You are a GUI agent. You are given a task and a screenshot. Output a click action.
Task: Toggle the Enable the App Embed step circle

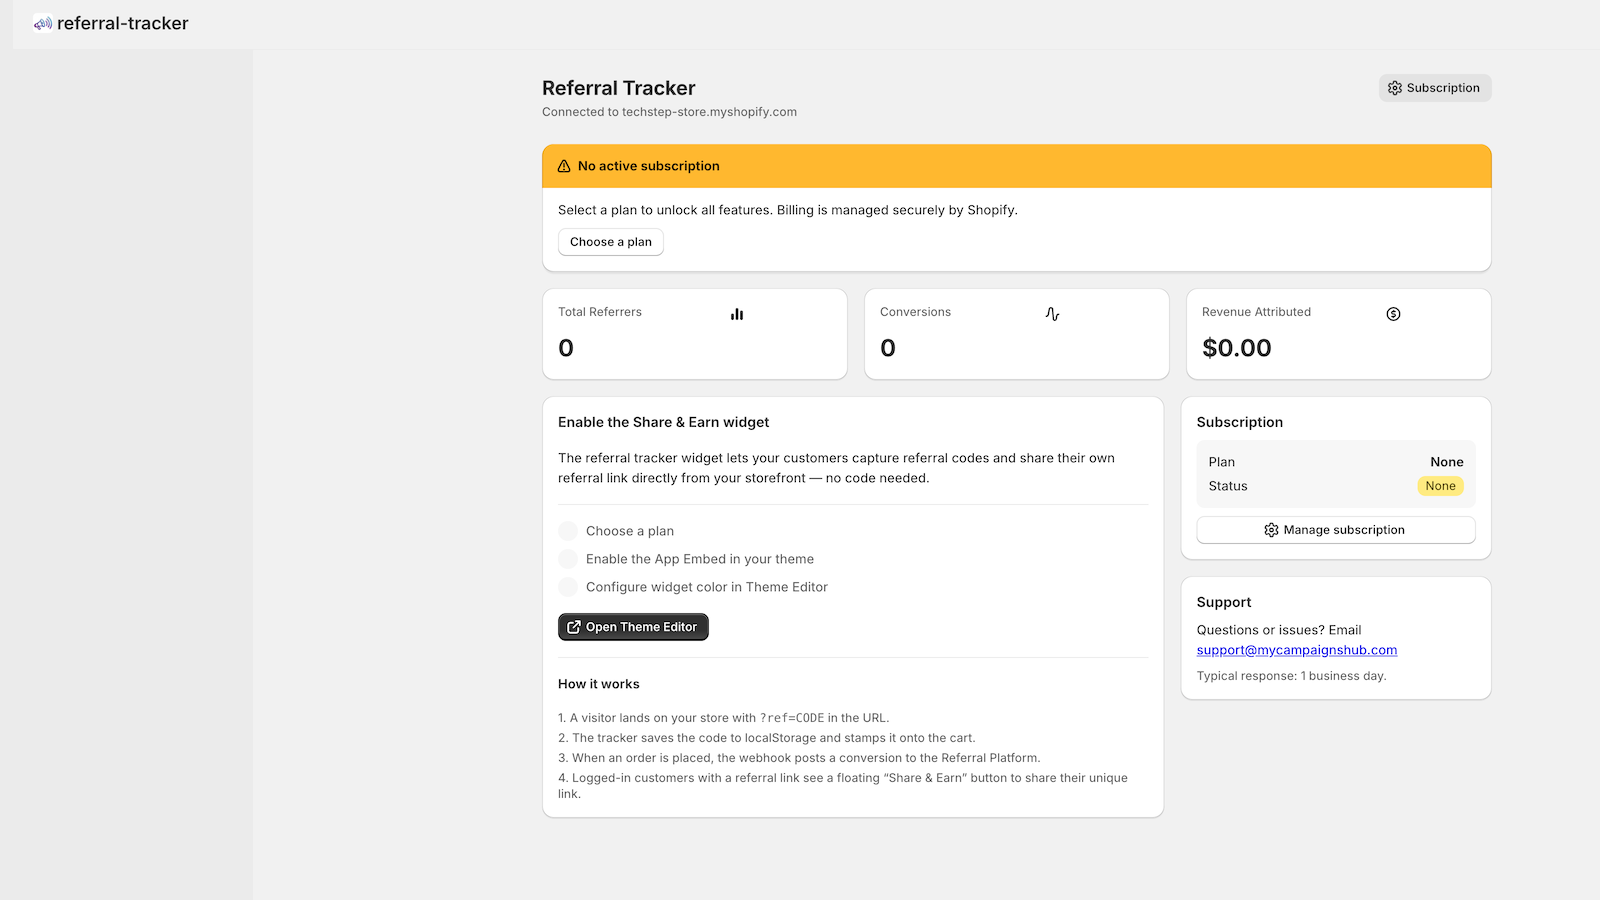coord(568,559)
